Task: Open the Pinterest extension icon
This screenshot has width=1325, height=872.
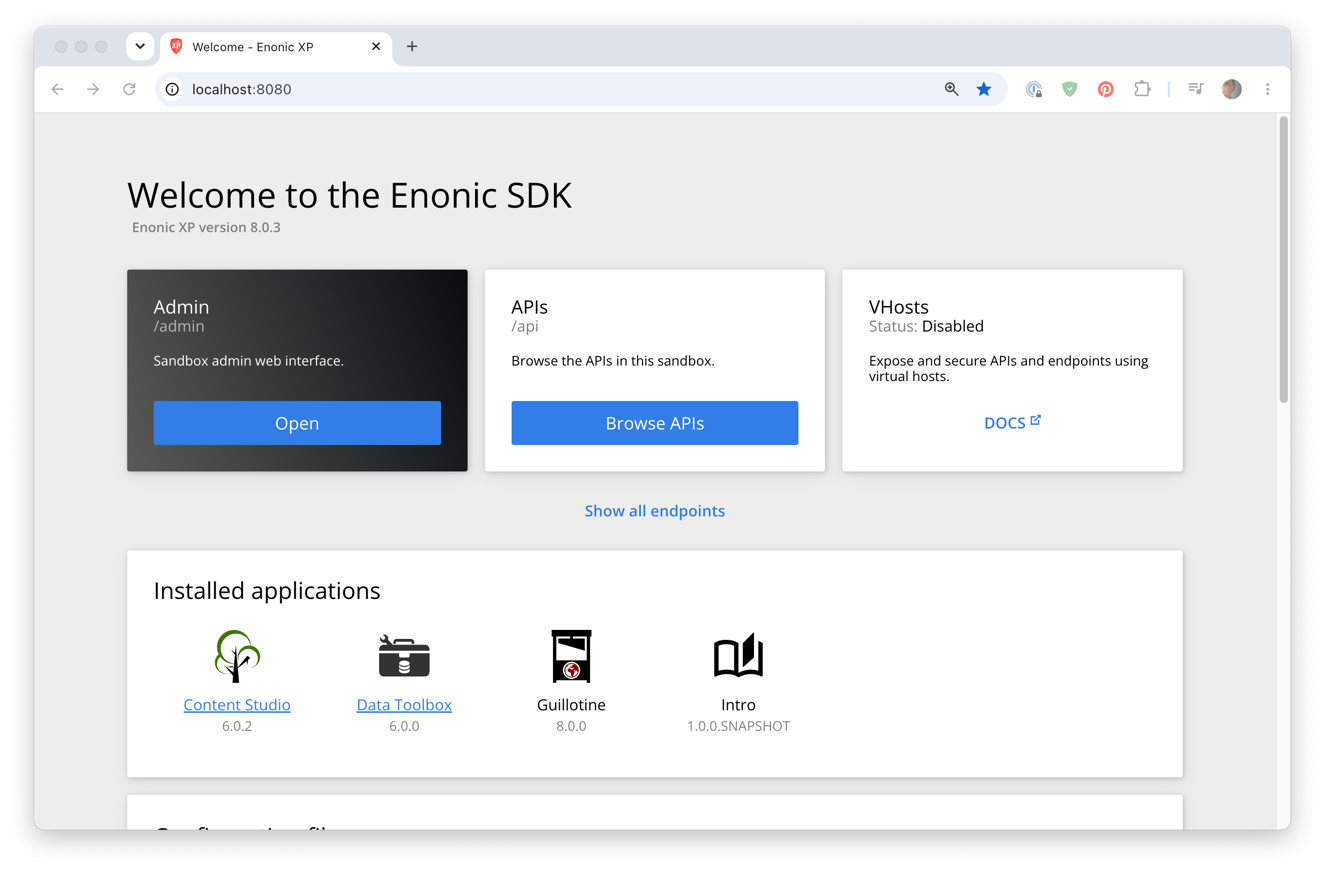Action: (1106, 89)
